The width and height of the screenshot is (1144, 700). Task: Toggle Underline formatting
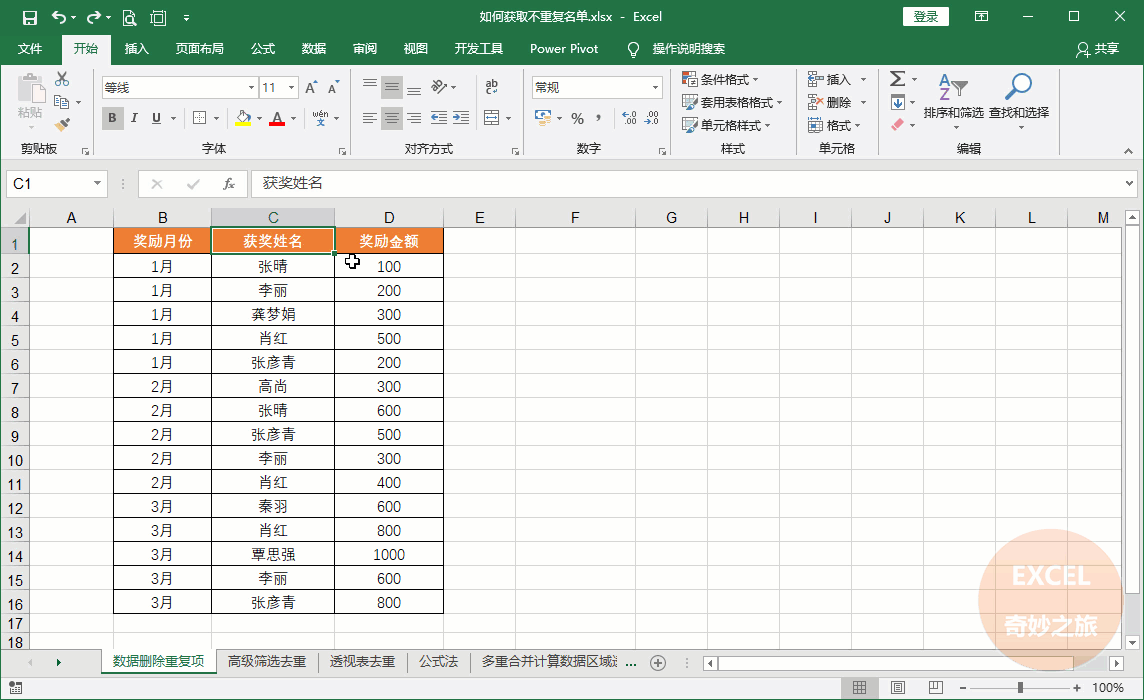(156, 118)
